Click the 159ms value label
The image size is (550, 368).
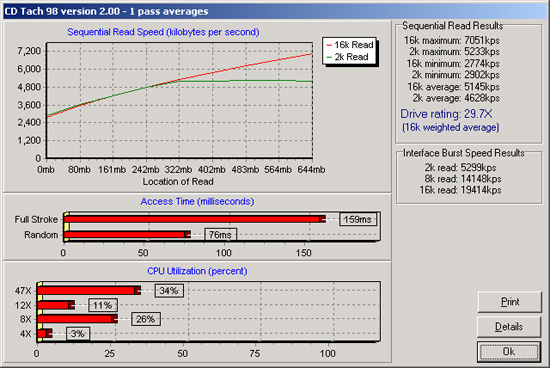(358, 220)
